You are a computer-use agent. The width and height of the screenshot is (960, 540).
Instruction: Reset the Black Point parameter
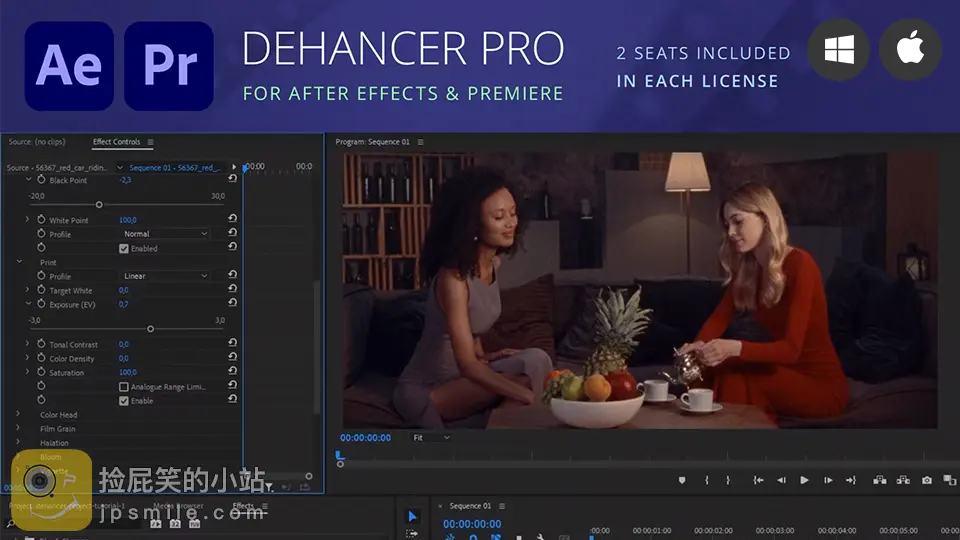point(233,178)
